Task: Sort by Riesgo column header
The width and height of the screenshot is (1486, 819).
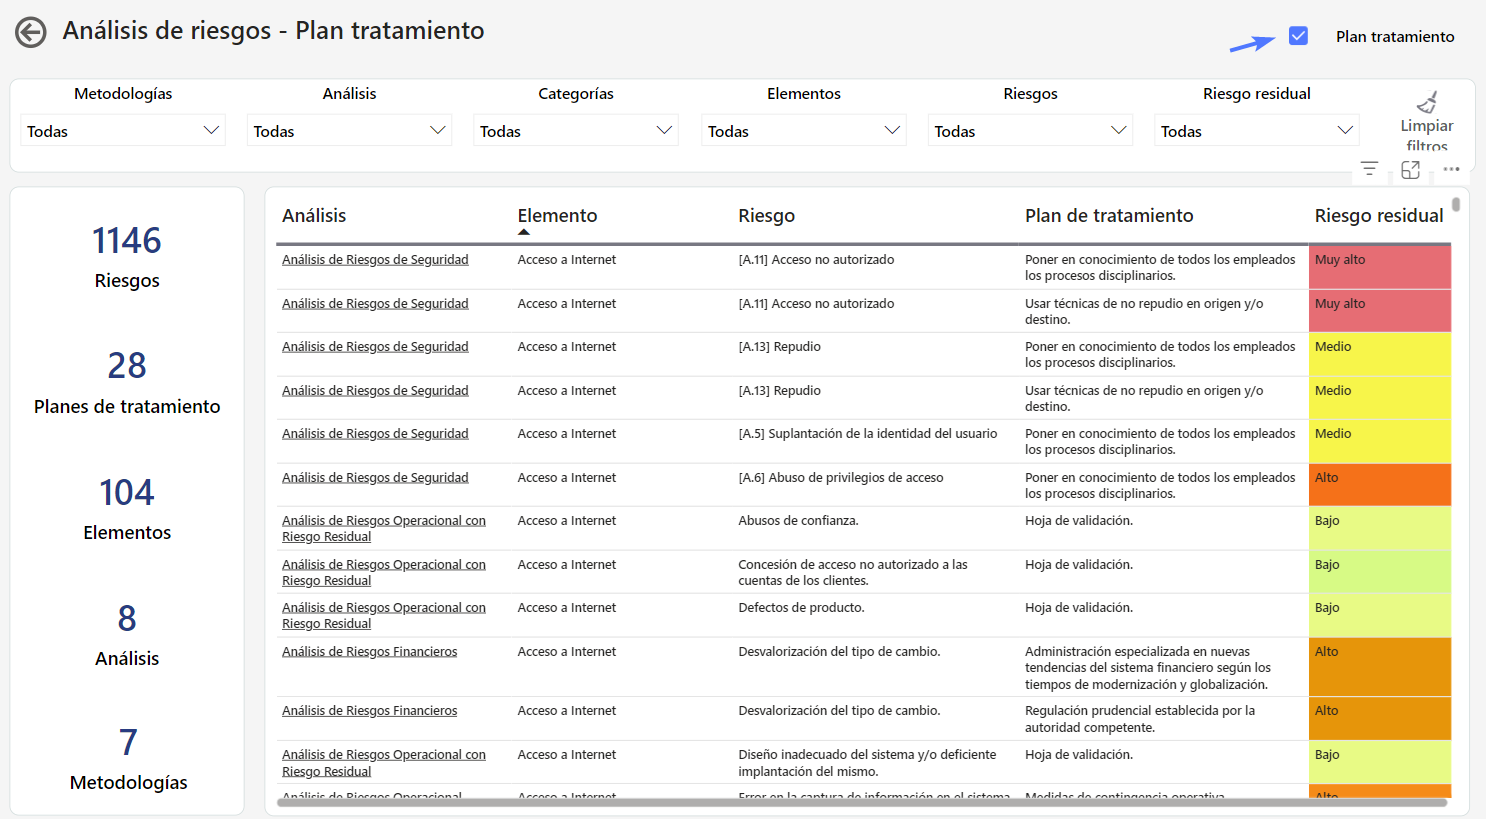Action: [x=766, y=216]
